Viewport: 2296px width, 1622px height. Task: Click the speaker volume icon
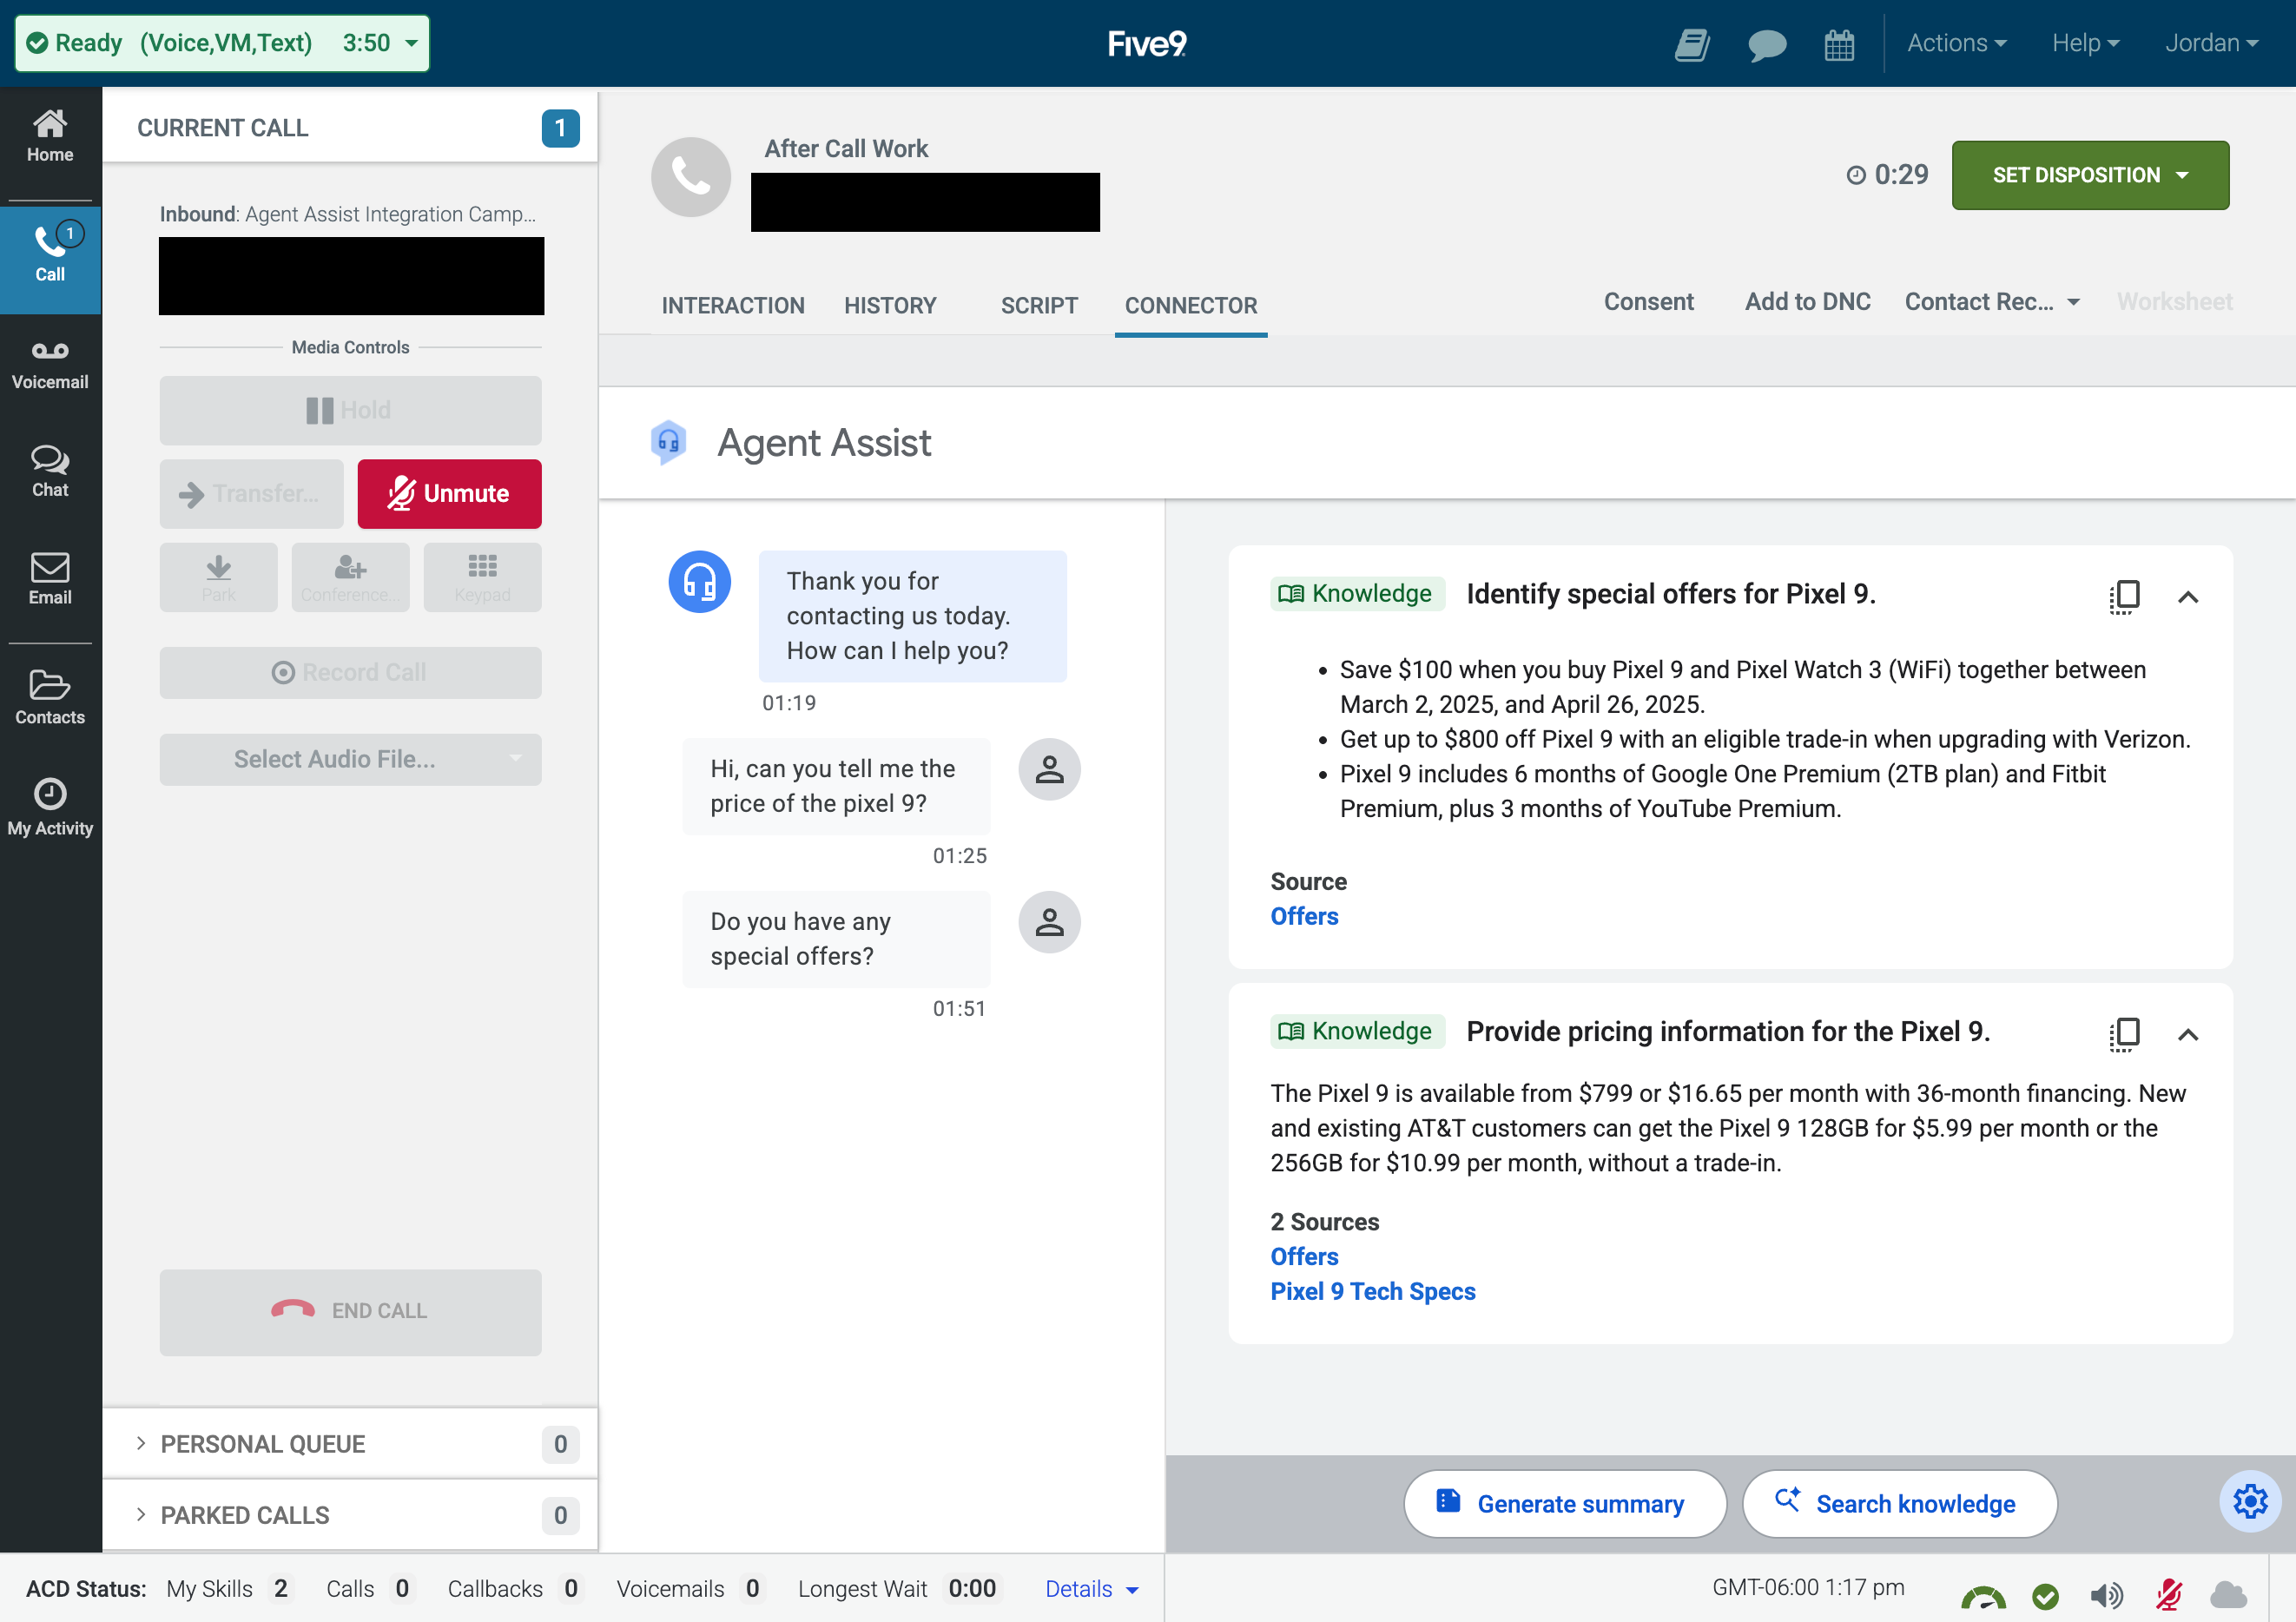point(2106,1595)
